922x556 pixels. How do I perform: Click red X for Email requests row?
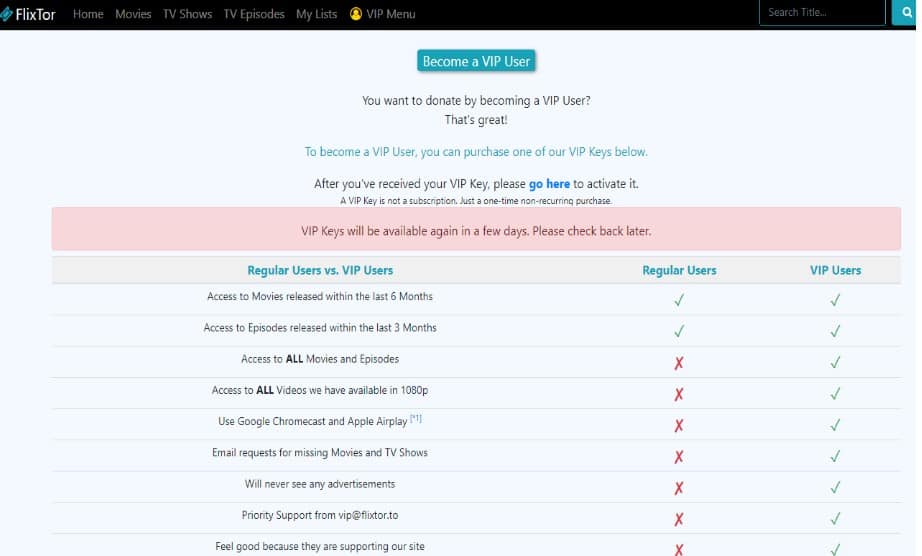pos(679,456)
